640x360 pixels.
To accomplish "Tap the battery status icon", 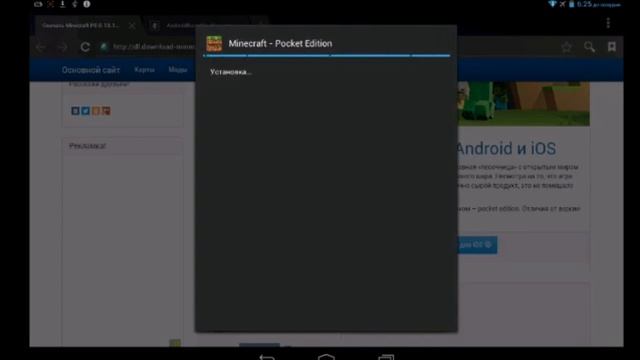I will pos(571,4).
